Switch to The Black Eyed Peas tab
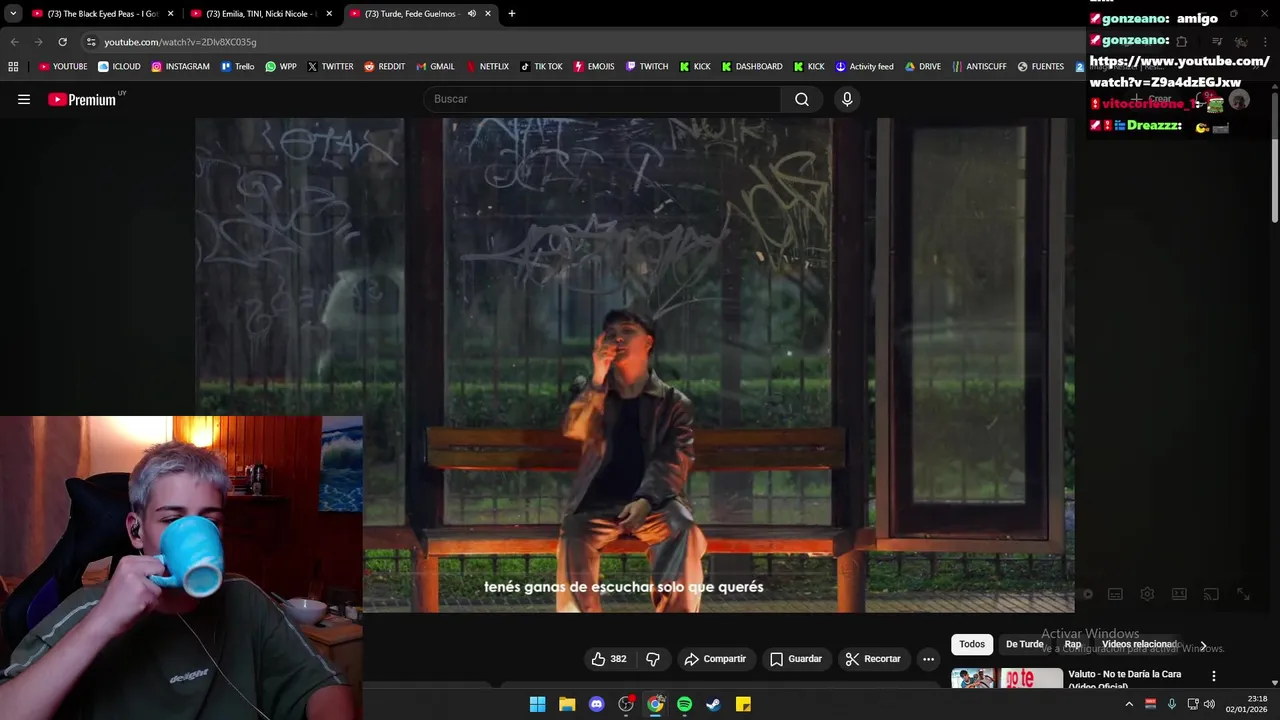 click(102, 14)
